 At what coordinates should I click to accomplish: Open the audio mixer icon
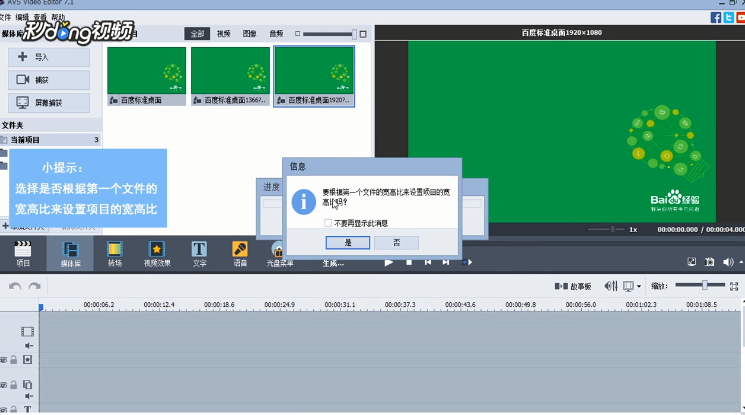[x=611, y=286]
